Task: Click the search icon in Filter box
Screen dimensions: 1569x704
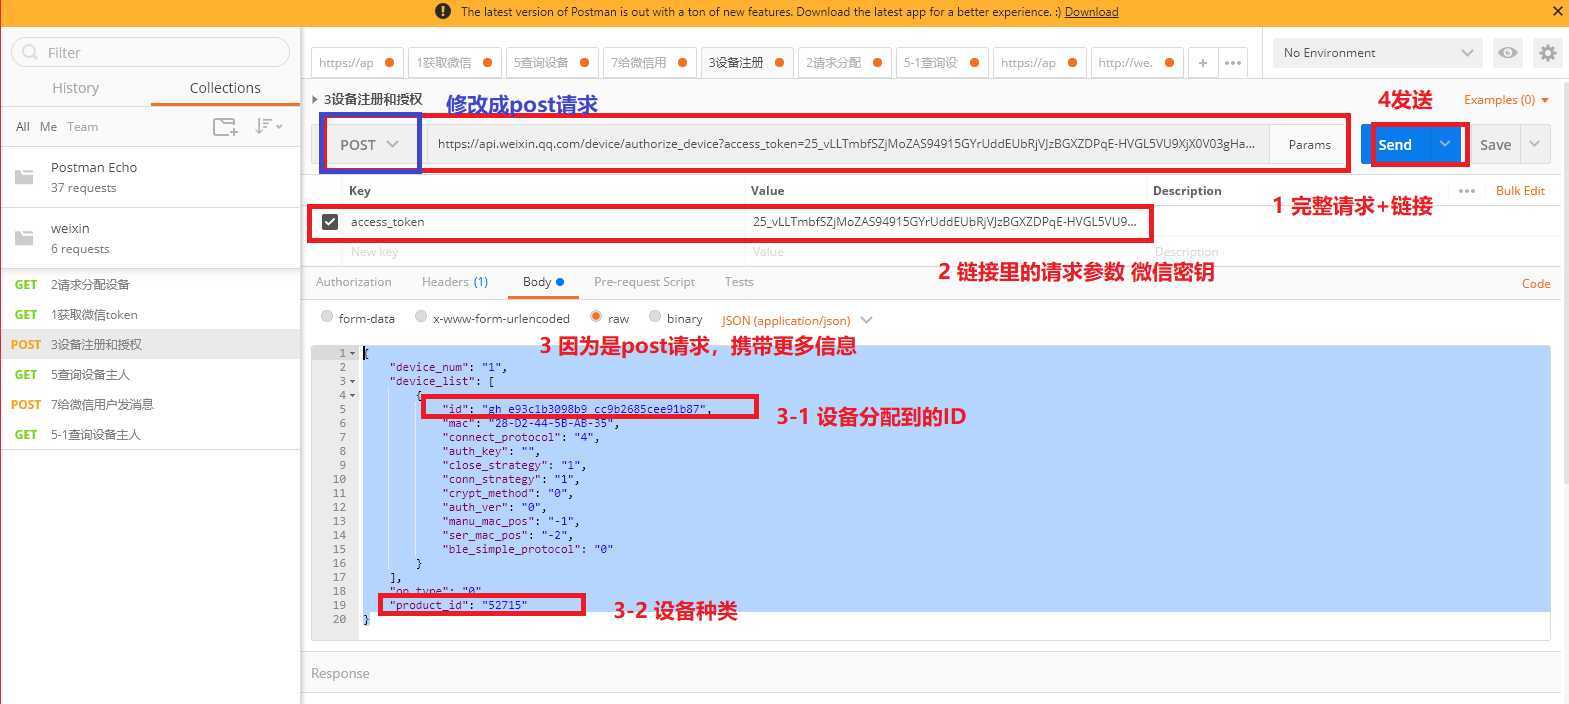Action: coord(30,52)
